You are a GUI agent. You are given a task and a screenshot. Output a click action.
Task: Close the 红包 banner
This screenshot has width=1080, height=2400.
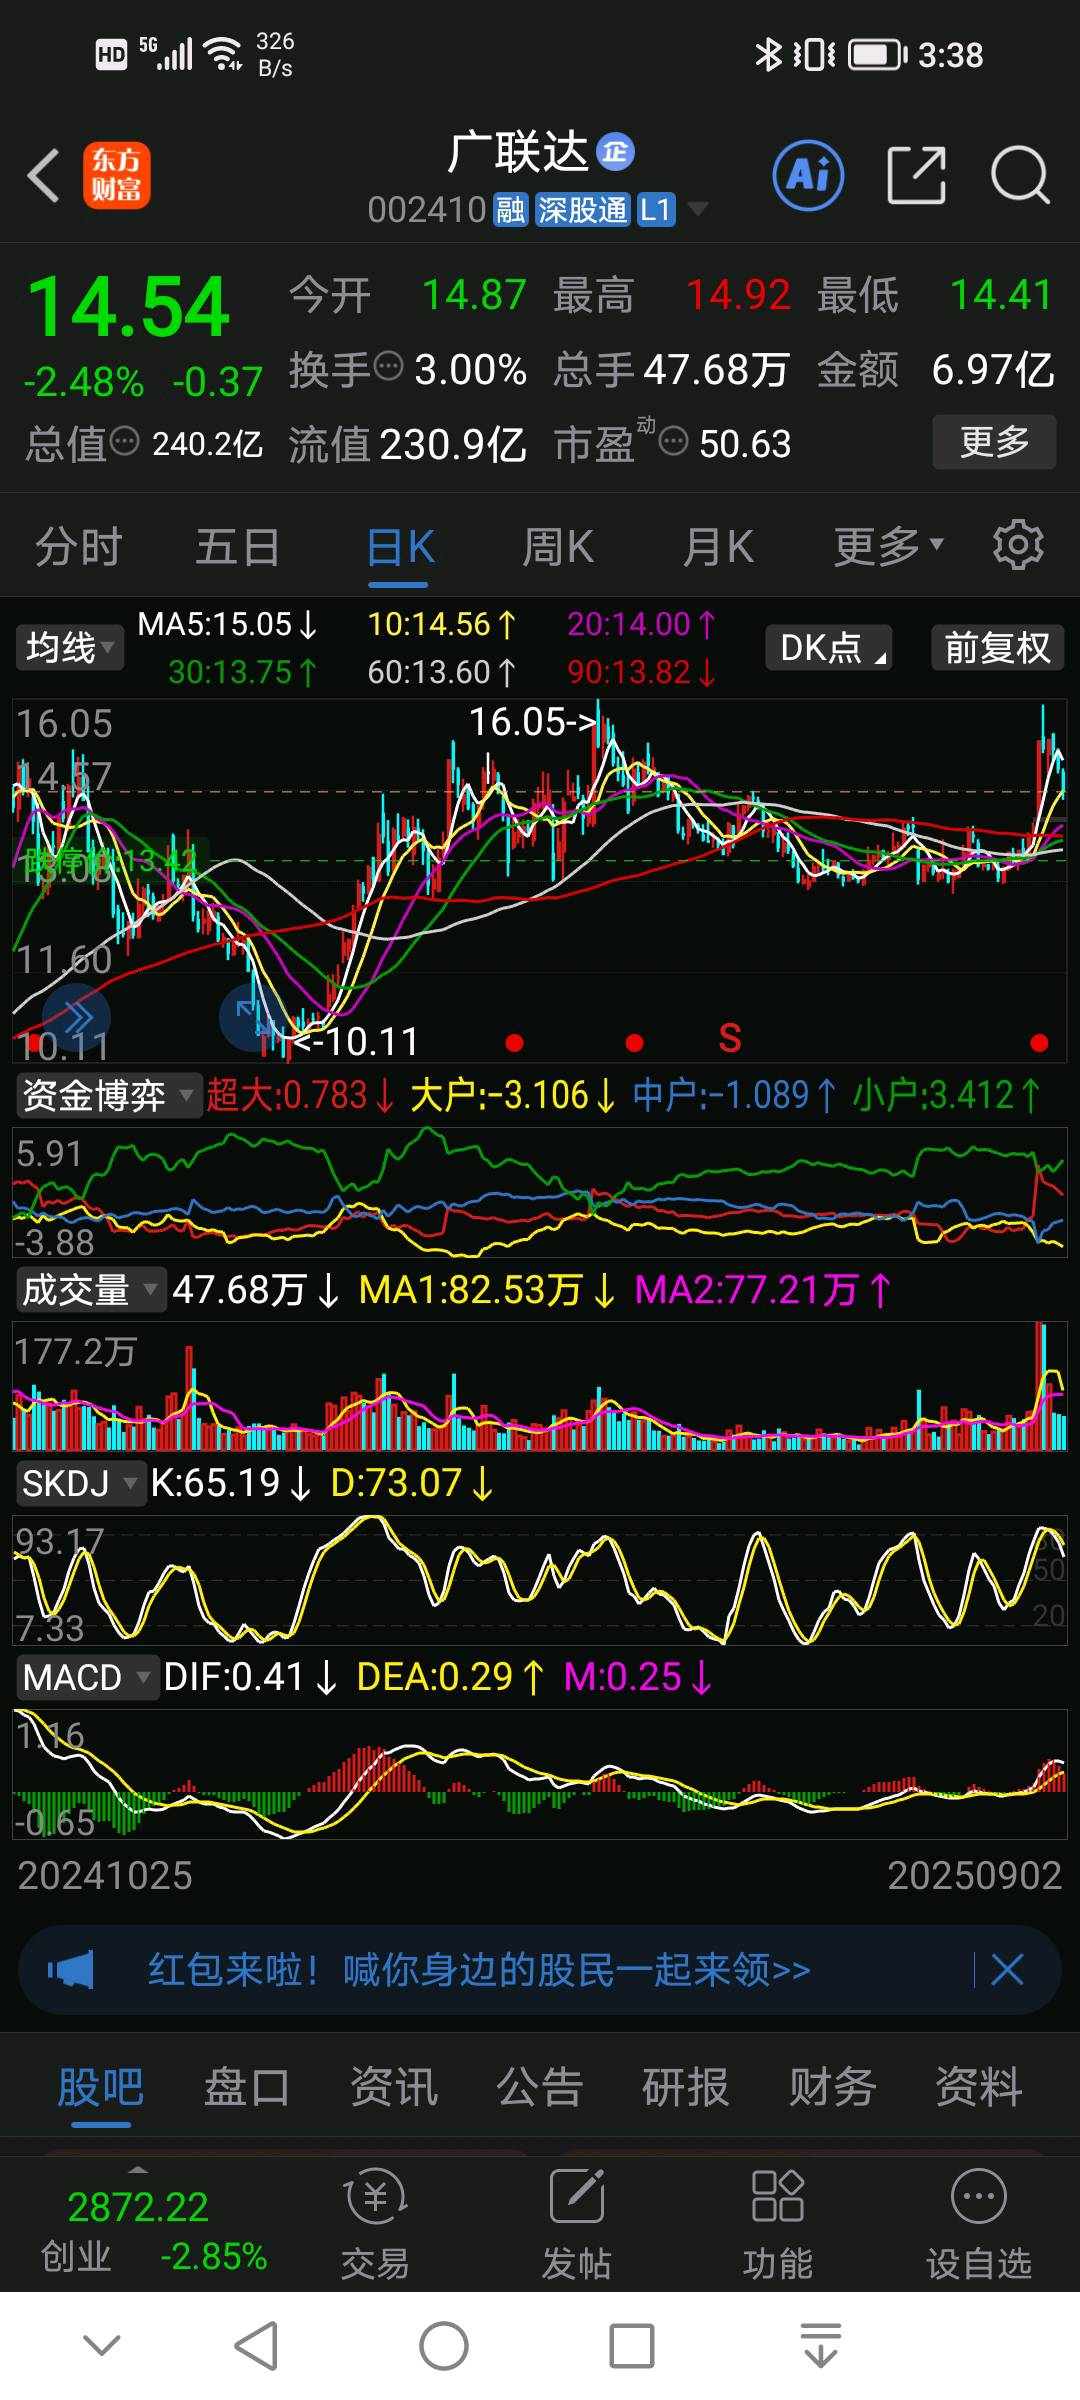point(1007,1970)
